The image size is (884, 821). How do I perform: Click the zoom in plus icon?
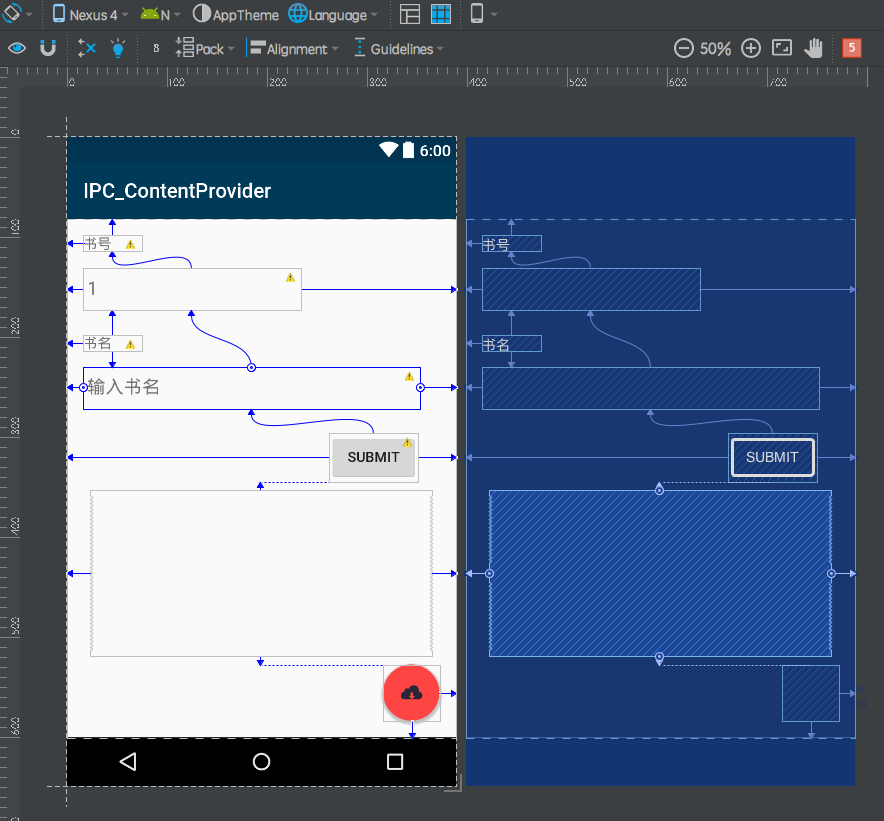tap(751, 48)
